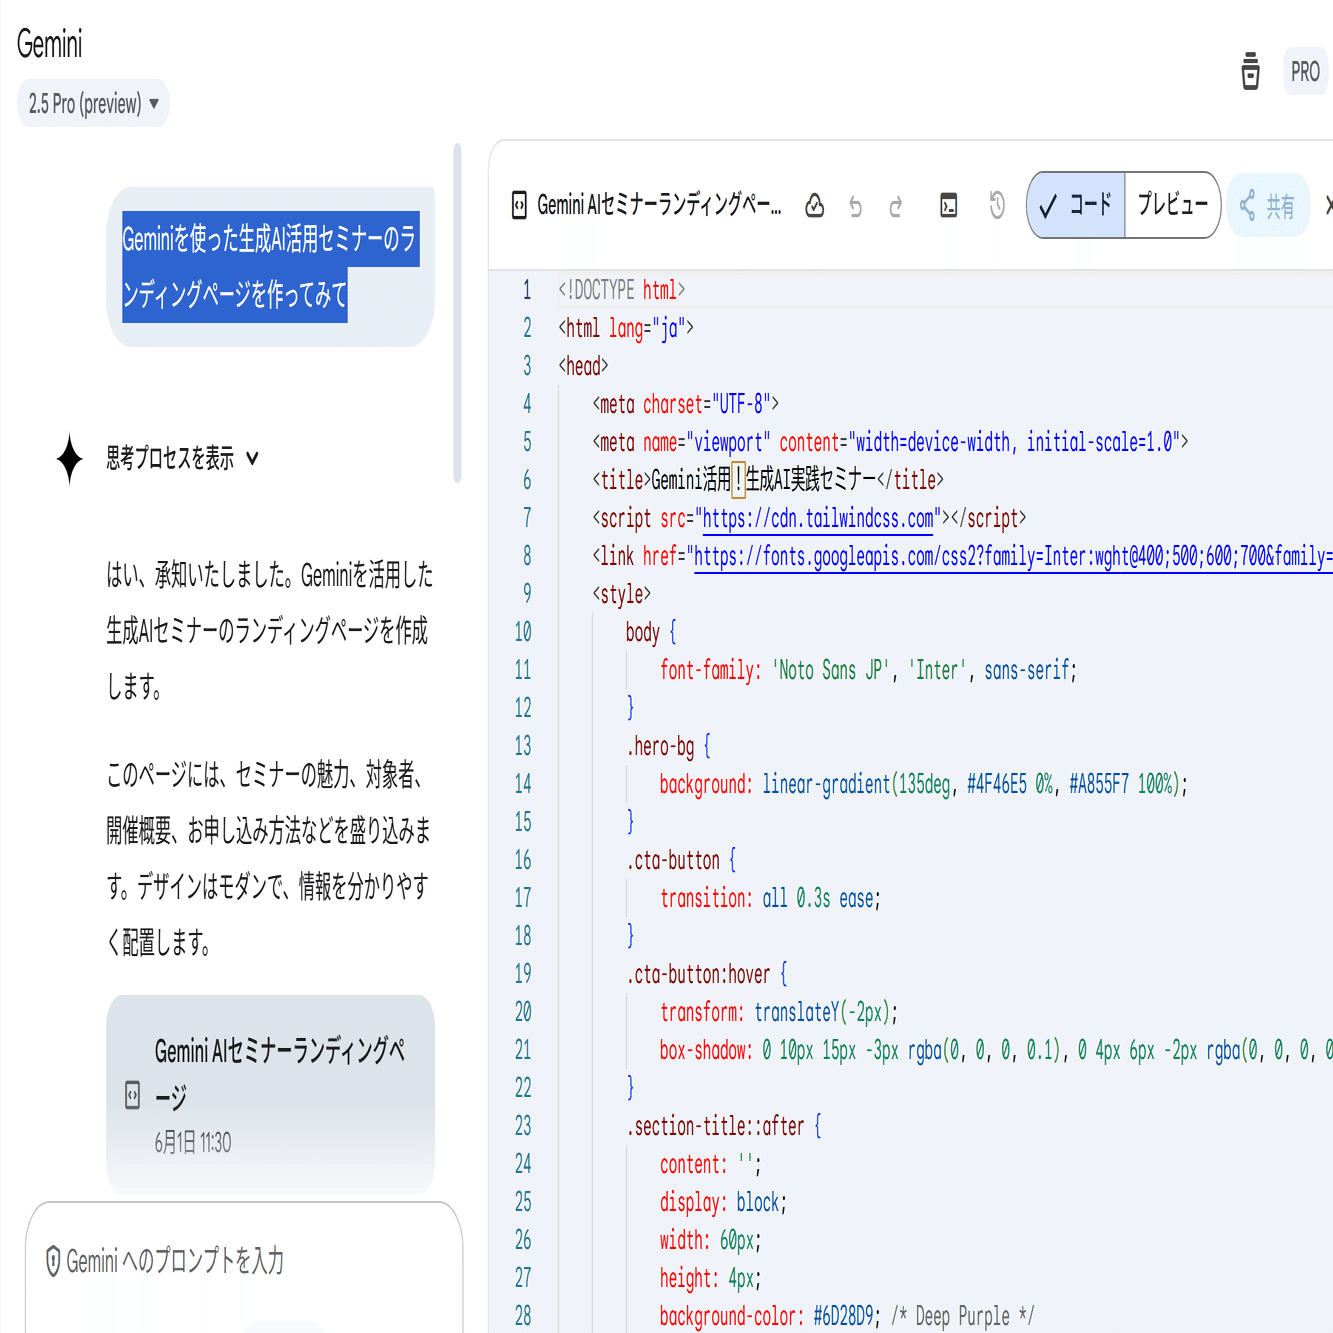Screen dimensions: 1333x1333
Task: Click the cloud save icon next to the title
Action: (x=815, y=205)
